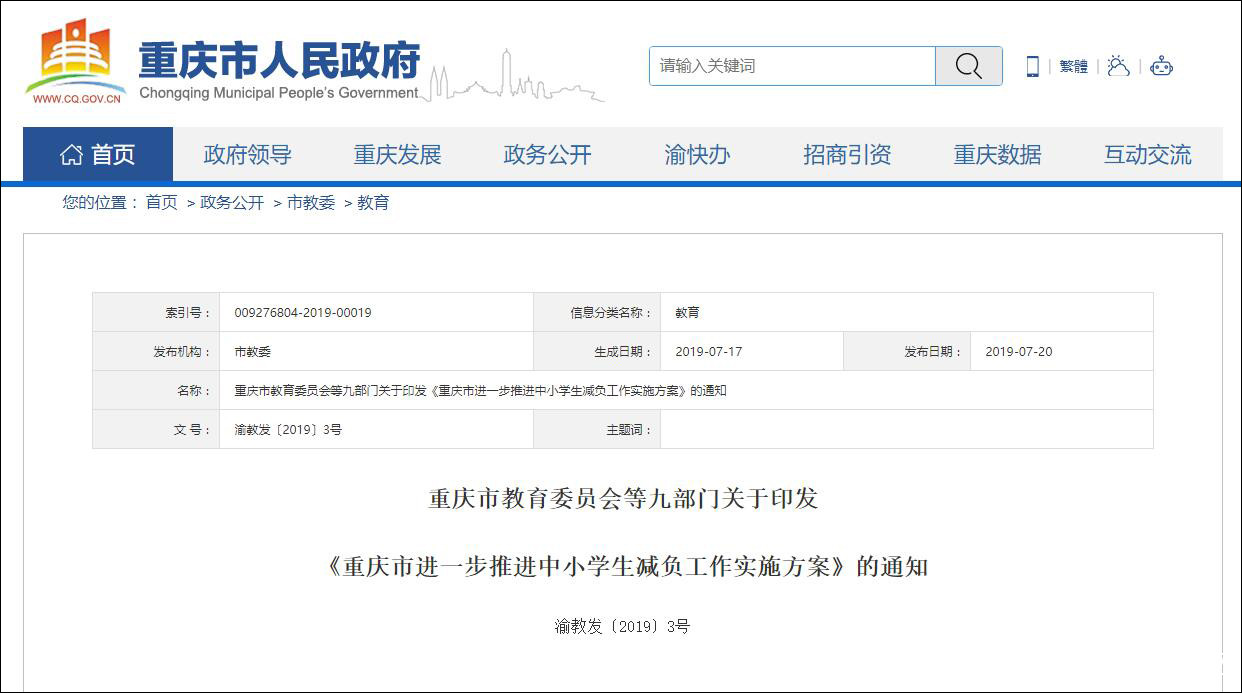Click document number 渝教发〔2019〕3号 below title
This screenshot has height=693, width=1242.
coord(622,627)
